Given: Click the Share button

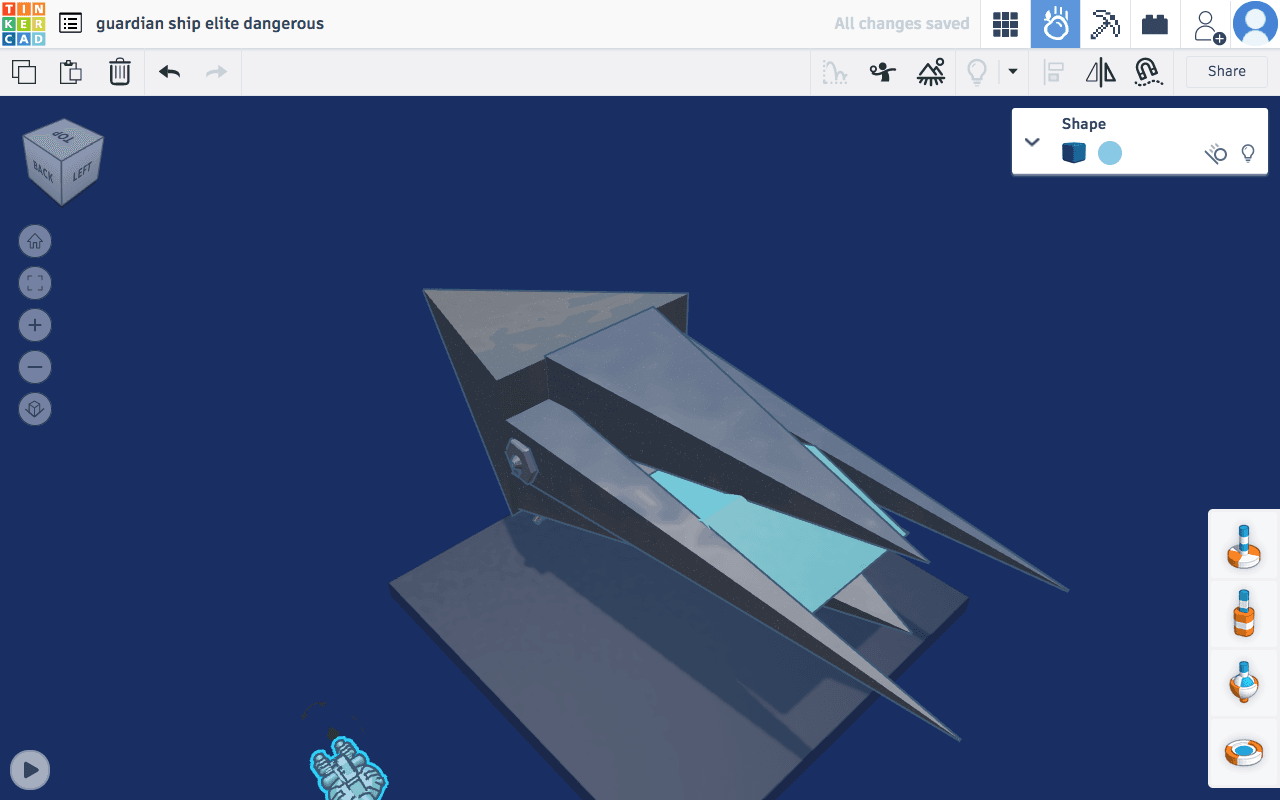Looking at the screenshot, I should pos(1226,72).
